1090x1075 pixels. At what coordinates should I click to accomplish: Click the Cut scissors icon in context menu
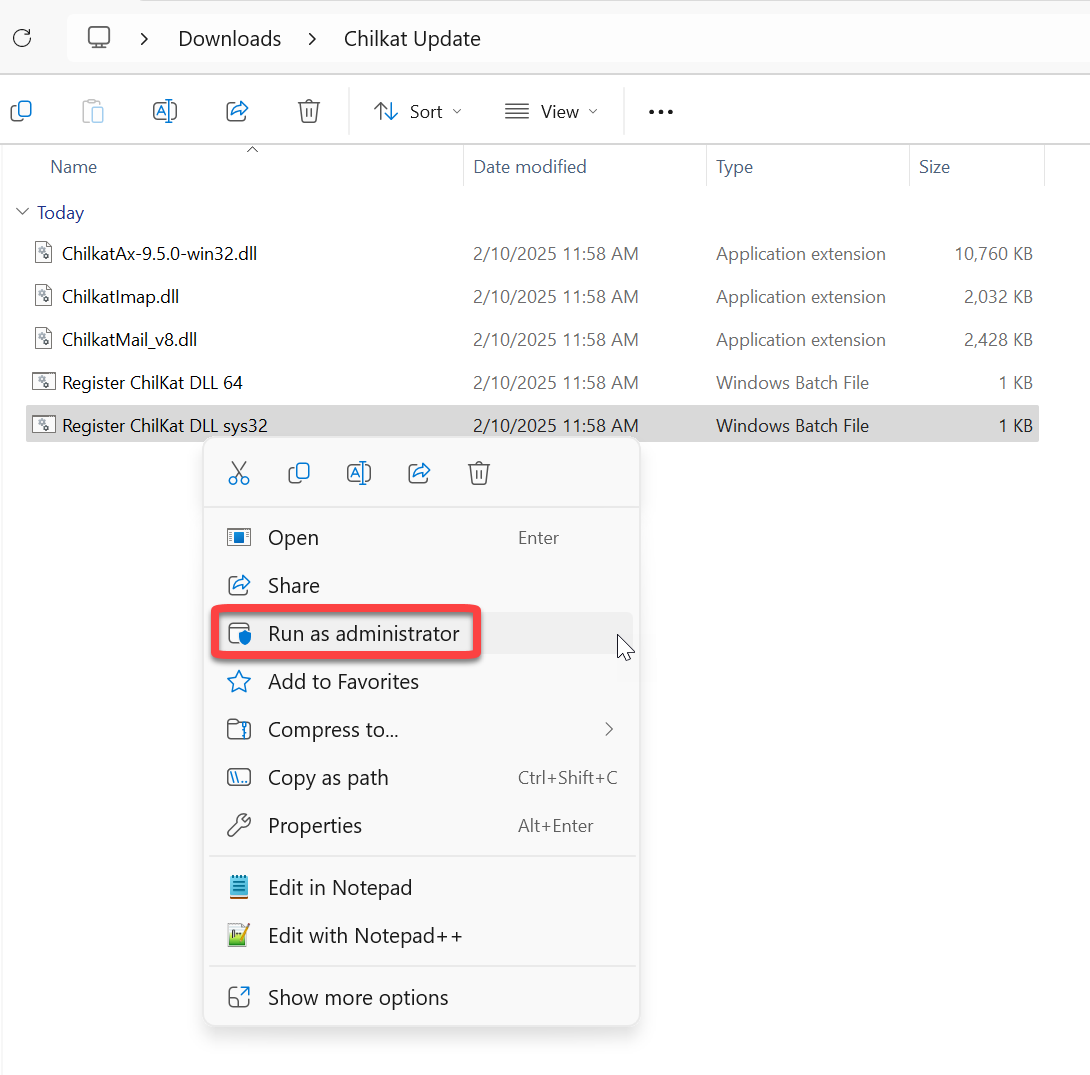239,473
